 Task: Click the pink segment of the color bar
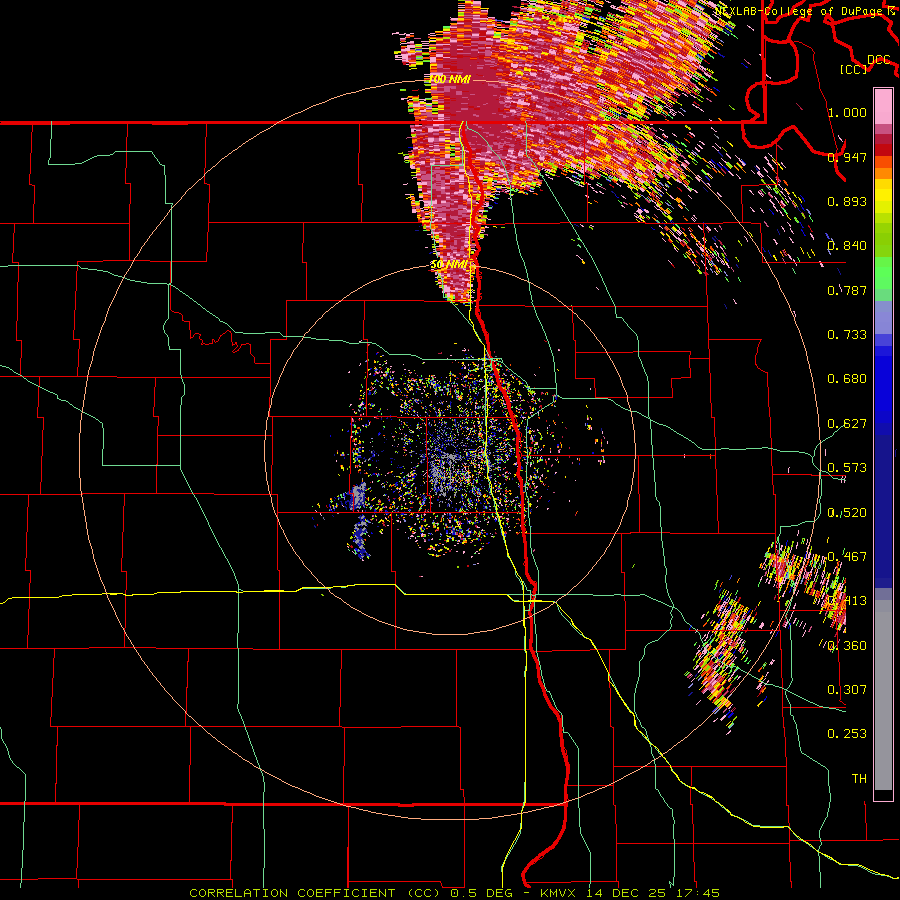[x=883, y=107]
